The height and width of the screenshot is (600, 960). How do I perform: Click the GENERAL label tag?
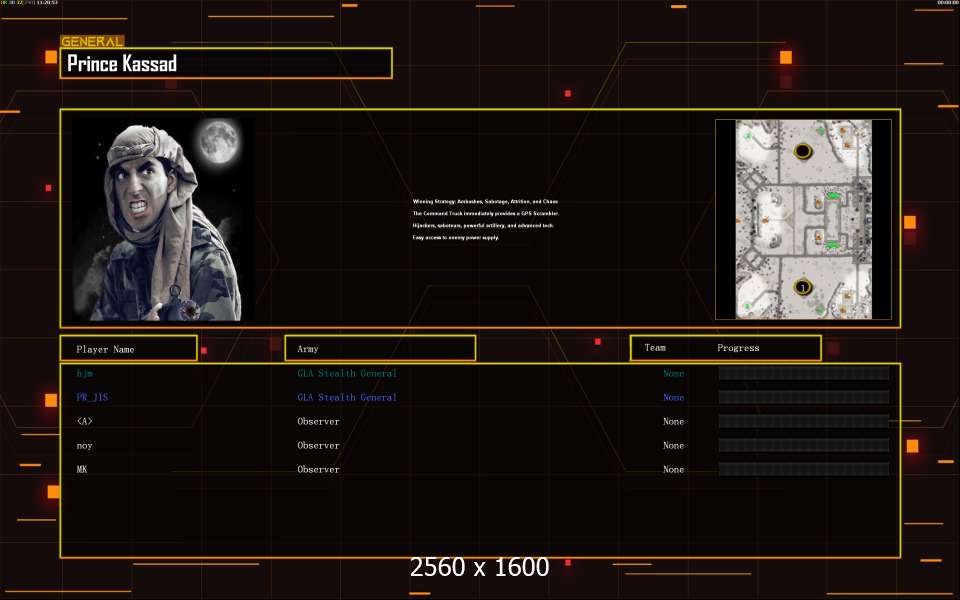click(92, 42)
